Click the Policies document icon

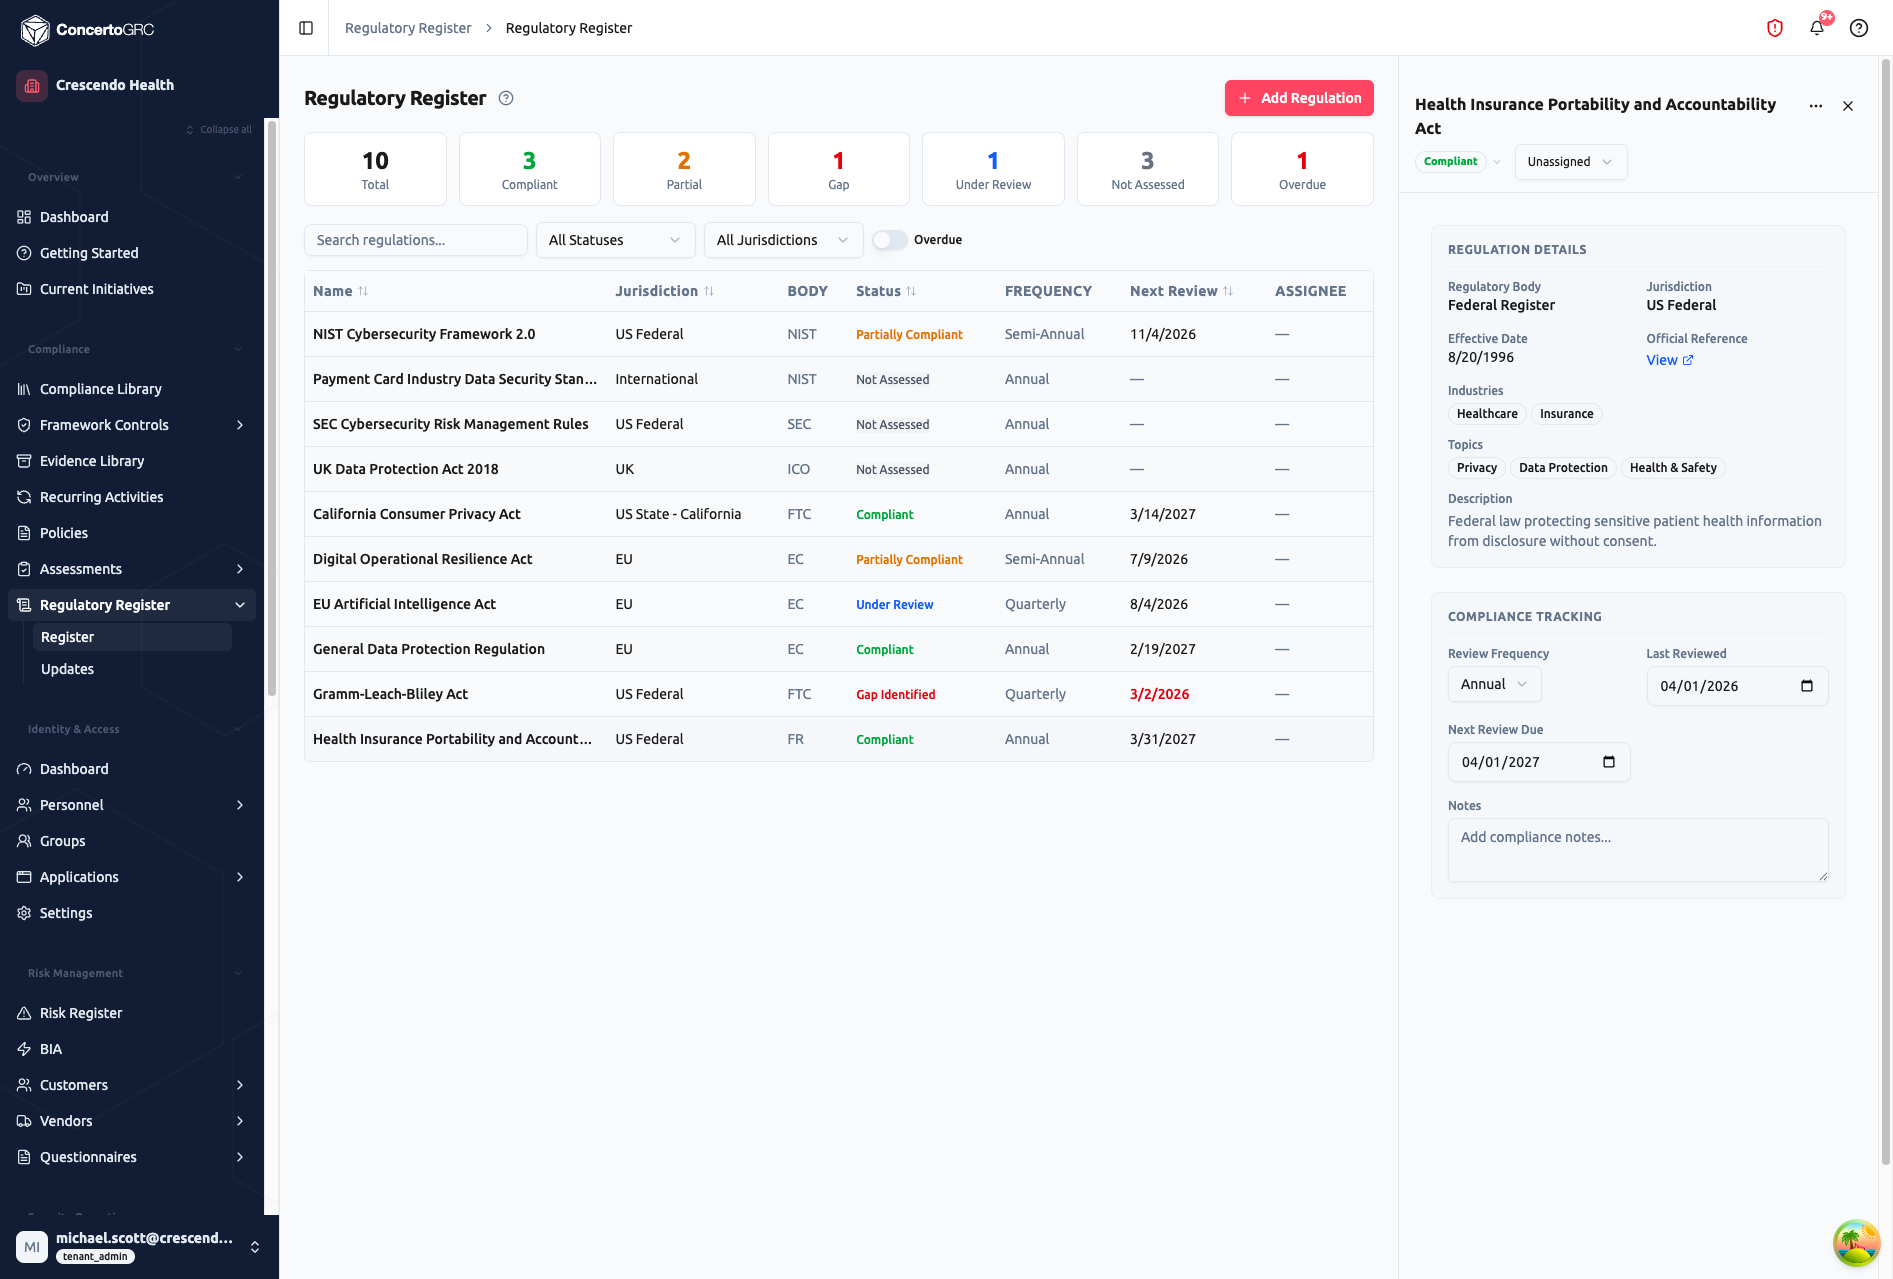coord(24,533)
